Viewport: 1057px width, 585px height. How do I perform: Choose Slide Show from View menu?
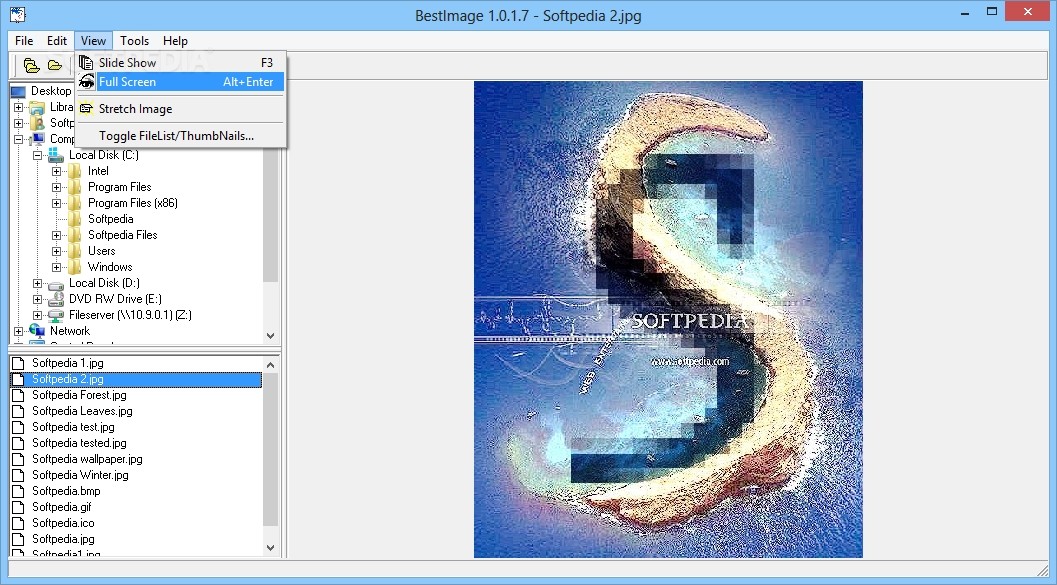pos(181,63)
